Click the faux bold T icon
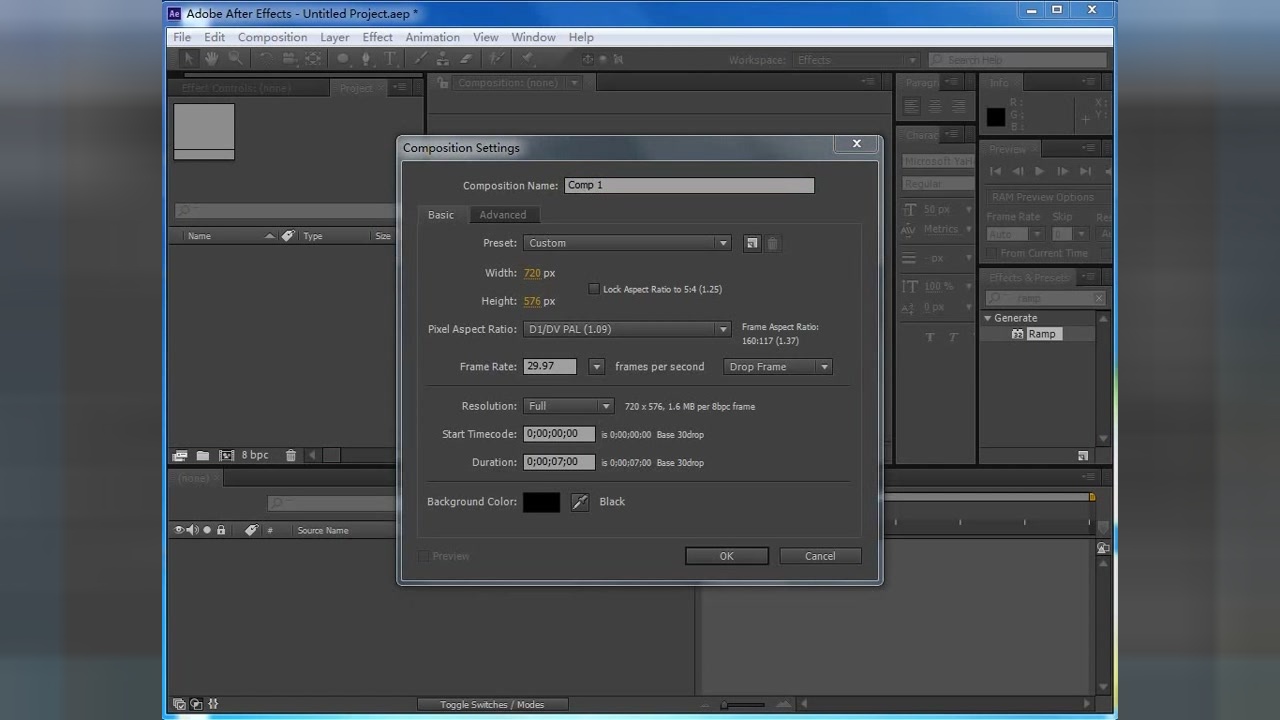 point(930,337)
